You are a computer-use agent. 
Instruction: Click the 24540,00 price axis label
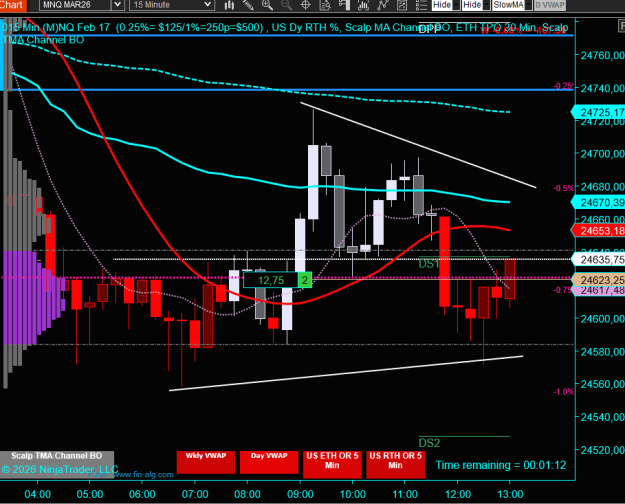pyautogui.click(x=602, y=417)
